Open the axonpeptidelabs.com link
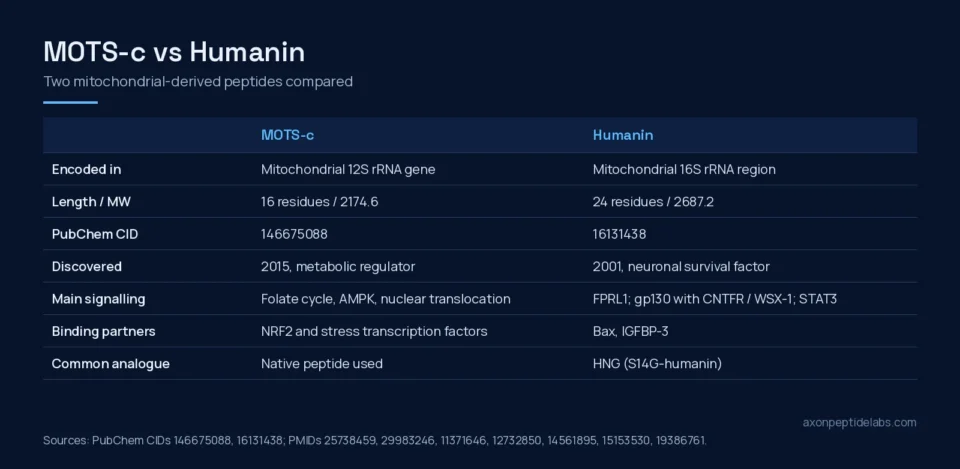The width and height of the screenshot is (960, 469). (860, 422)
